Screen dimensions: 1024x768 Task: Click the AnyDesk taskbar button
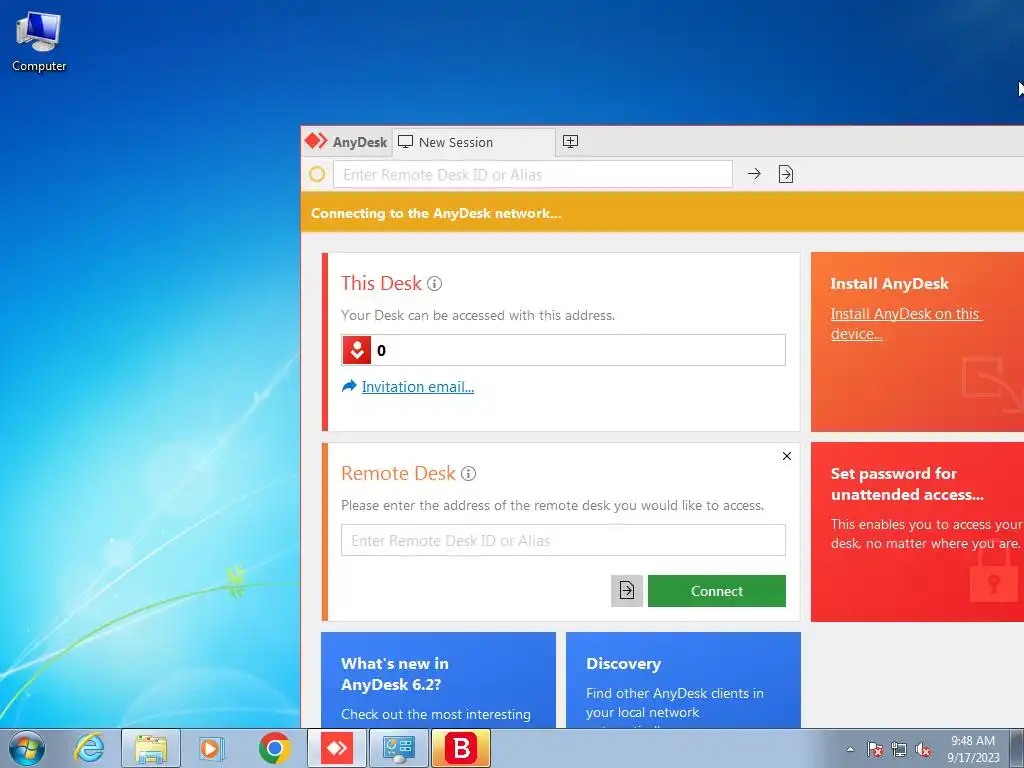pyautogui.click(x=336, y=748)
